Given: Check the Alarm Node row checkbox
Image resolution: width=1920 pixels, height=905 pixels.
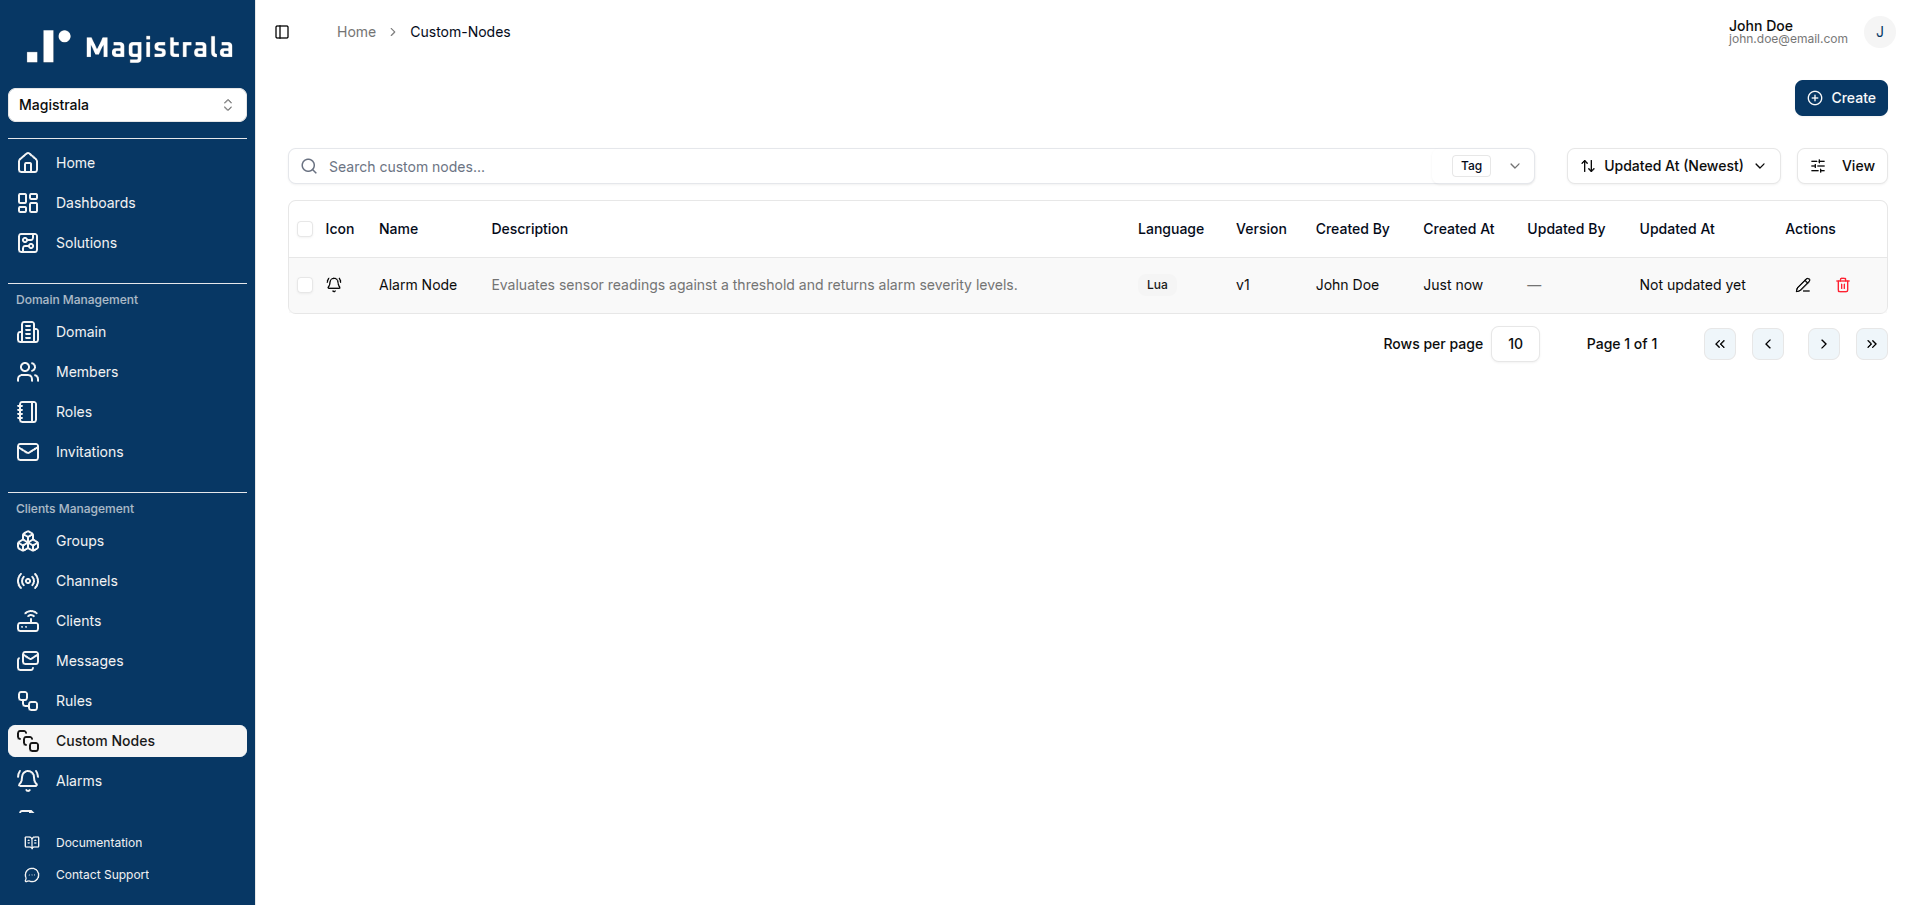Looking at the screenshot, I should pos(305,285).
